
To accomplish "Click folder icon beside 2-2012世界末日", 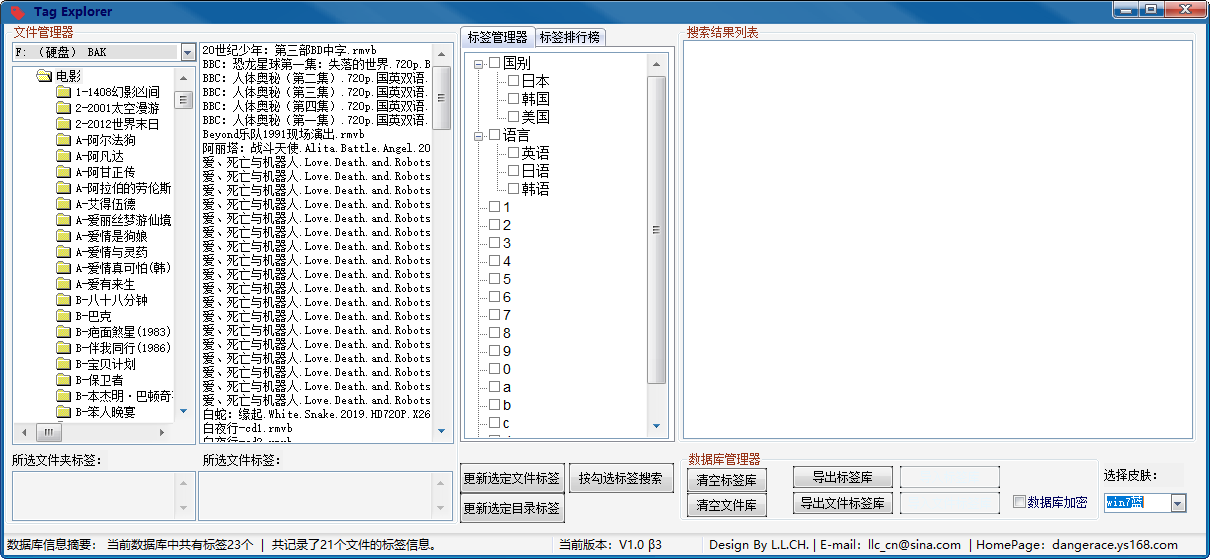I will [x=63, y=124].
